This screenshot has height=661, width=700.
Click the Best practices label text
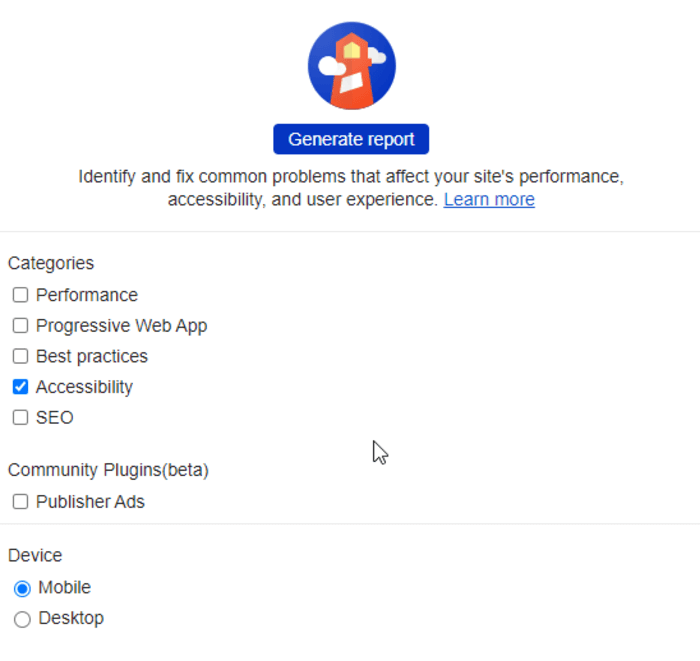pyautogui.click(x=92, y=356)
